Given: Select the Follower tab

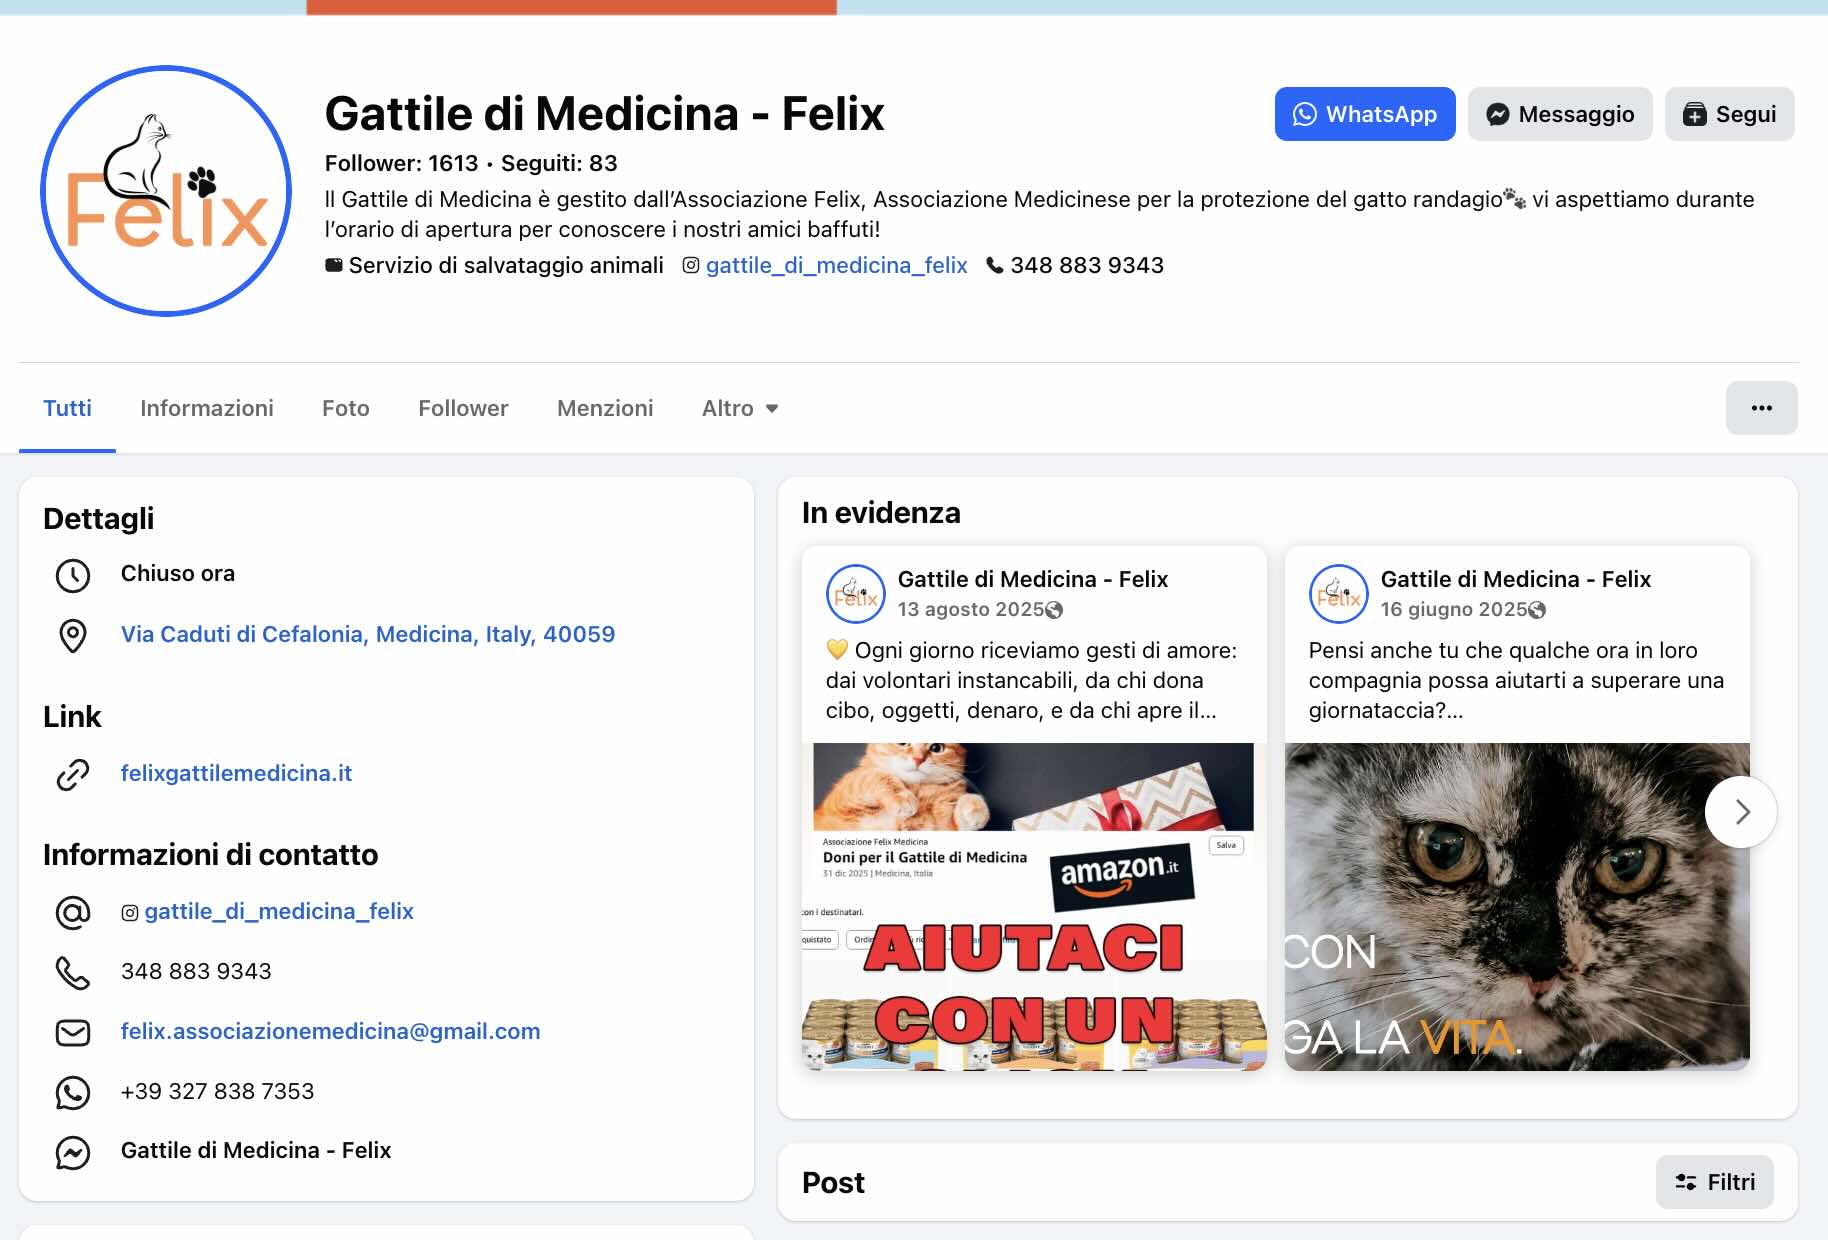Looking at the screenshot, I should [463, 408].
